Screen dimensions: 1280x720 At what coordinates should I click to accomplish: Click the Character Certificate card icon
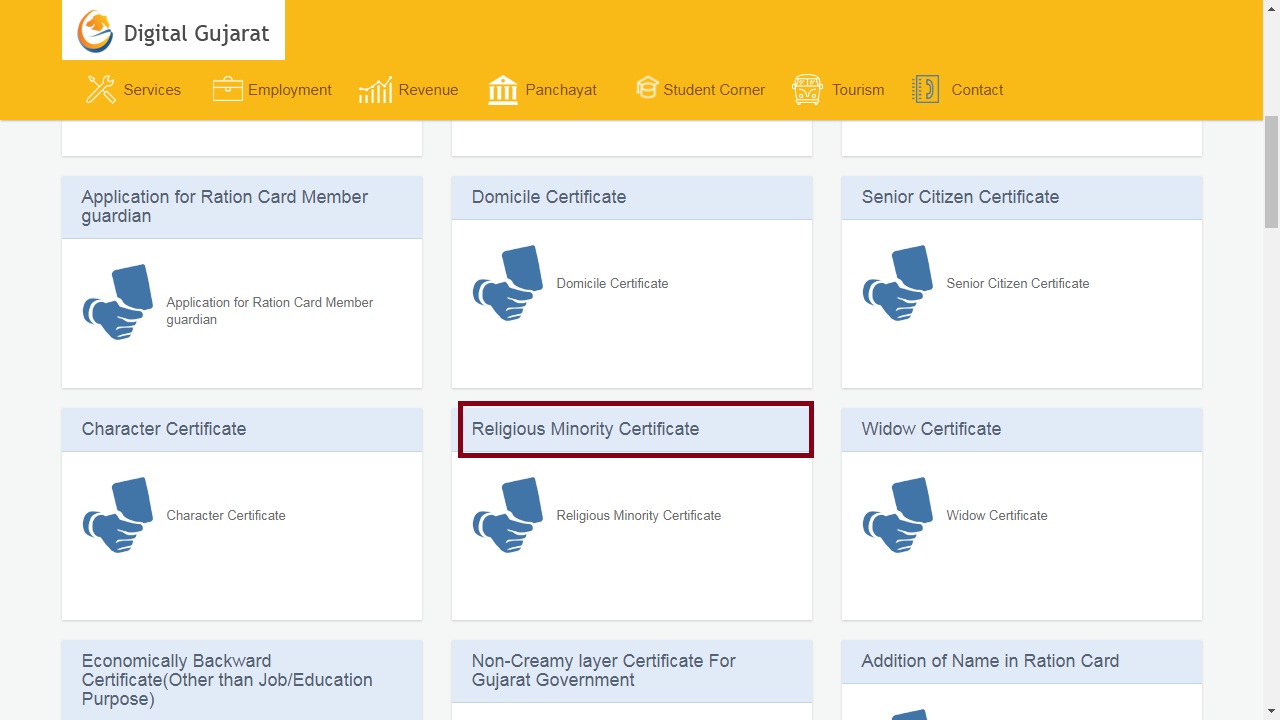117,515
